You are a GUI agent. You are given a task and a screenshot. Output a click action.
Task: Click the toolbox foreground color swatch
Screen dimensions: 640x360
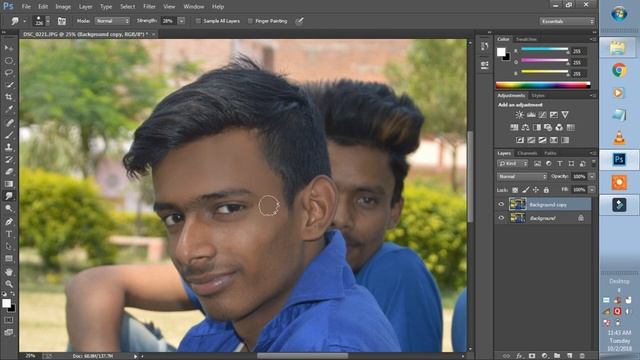click(x=6, y=303)
